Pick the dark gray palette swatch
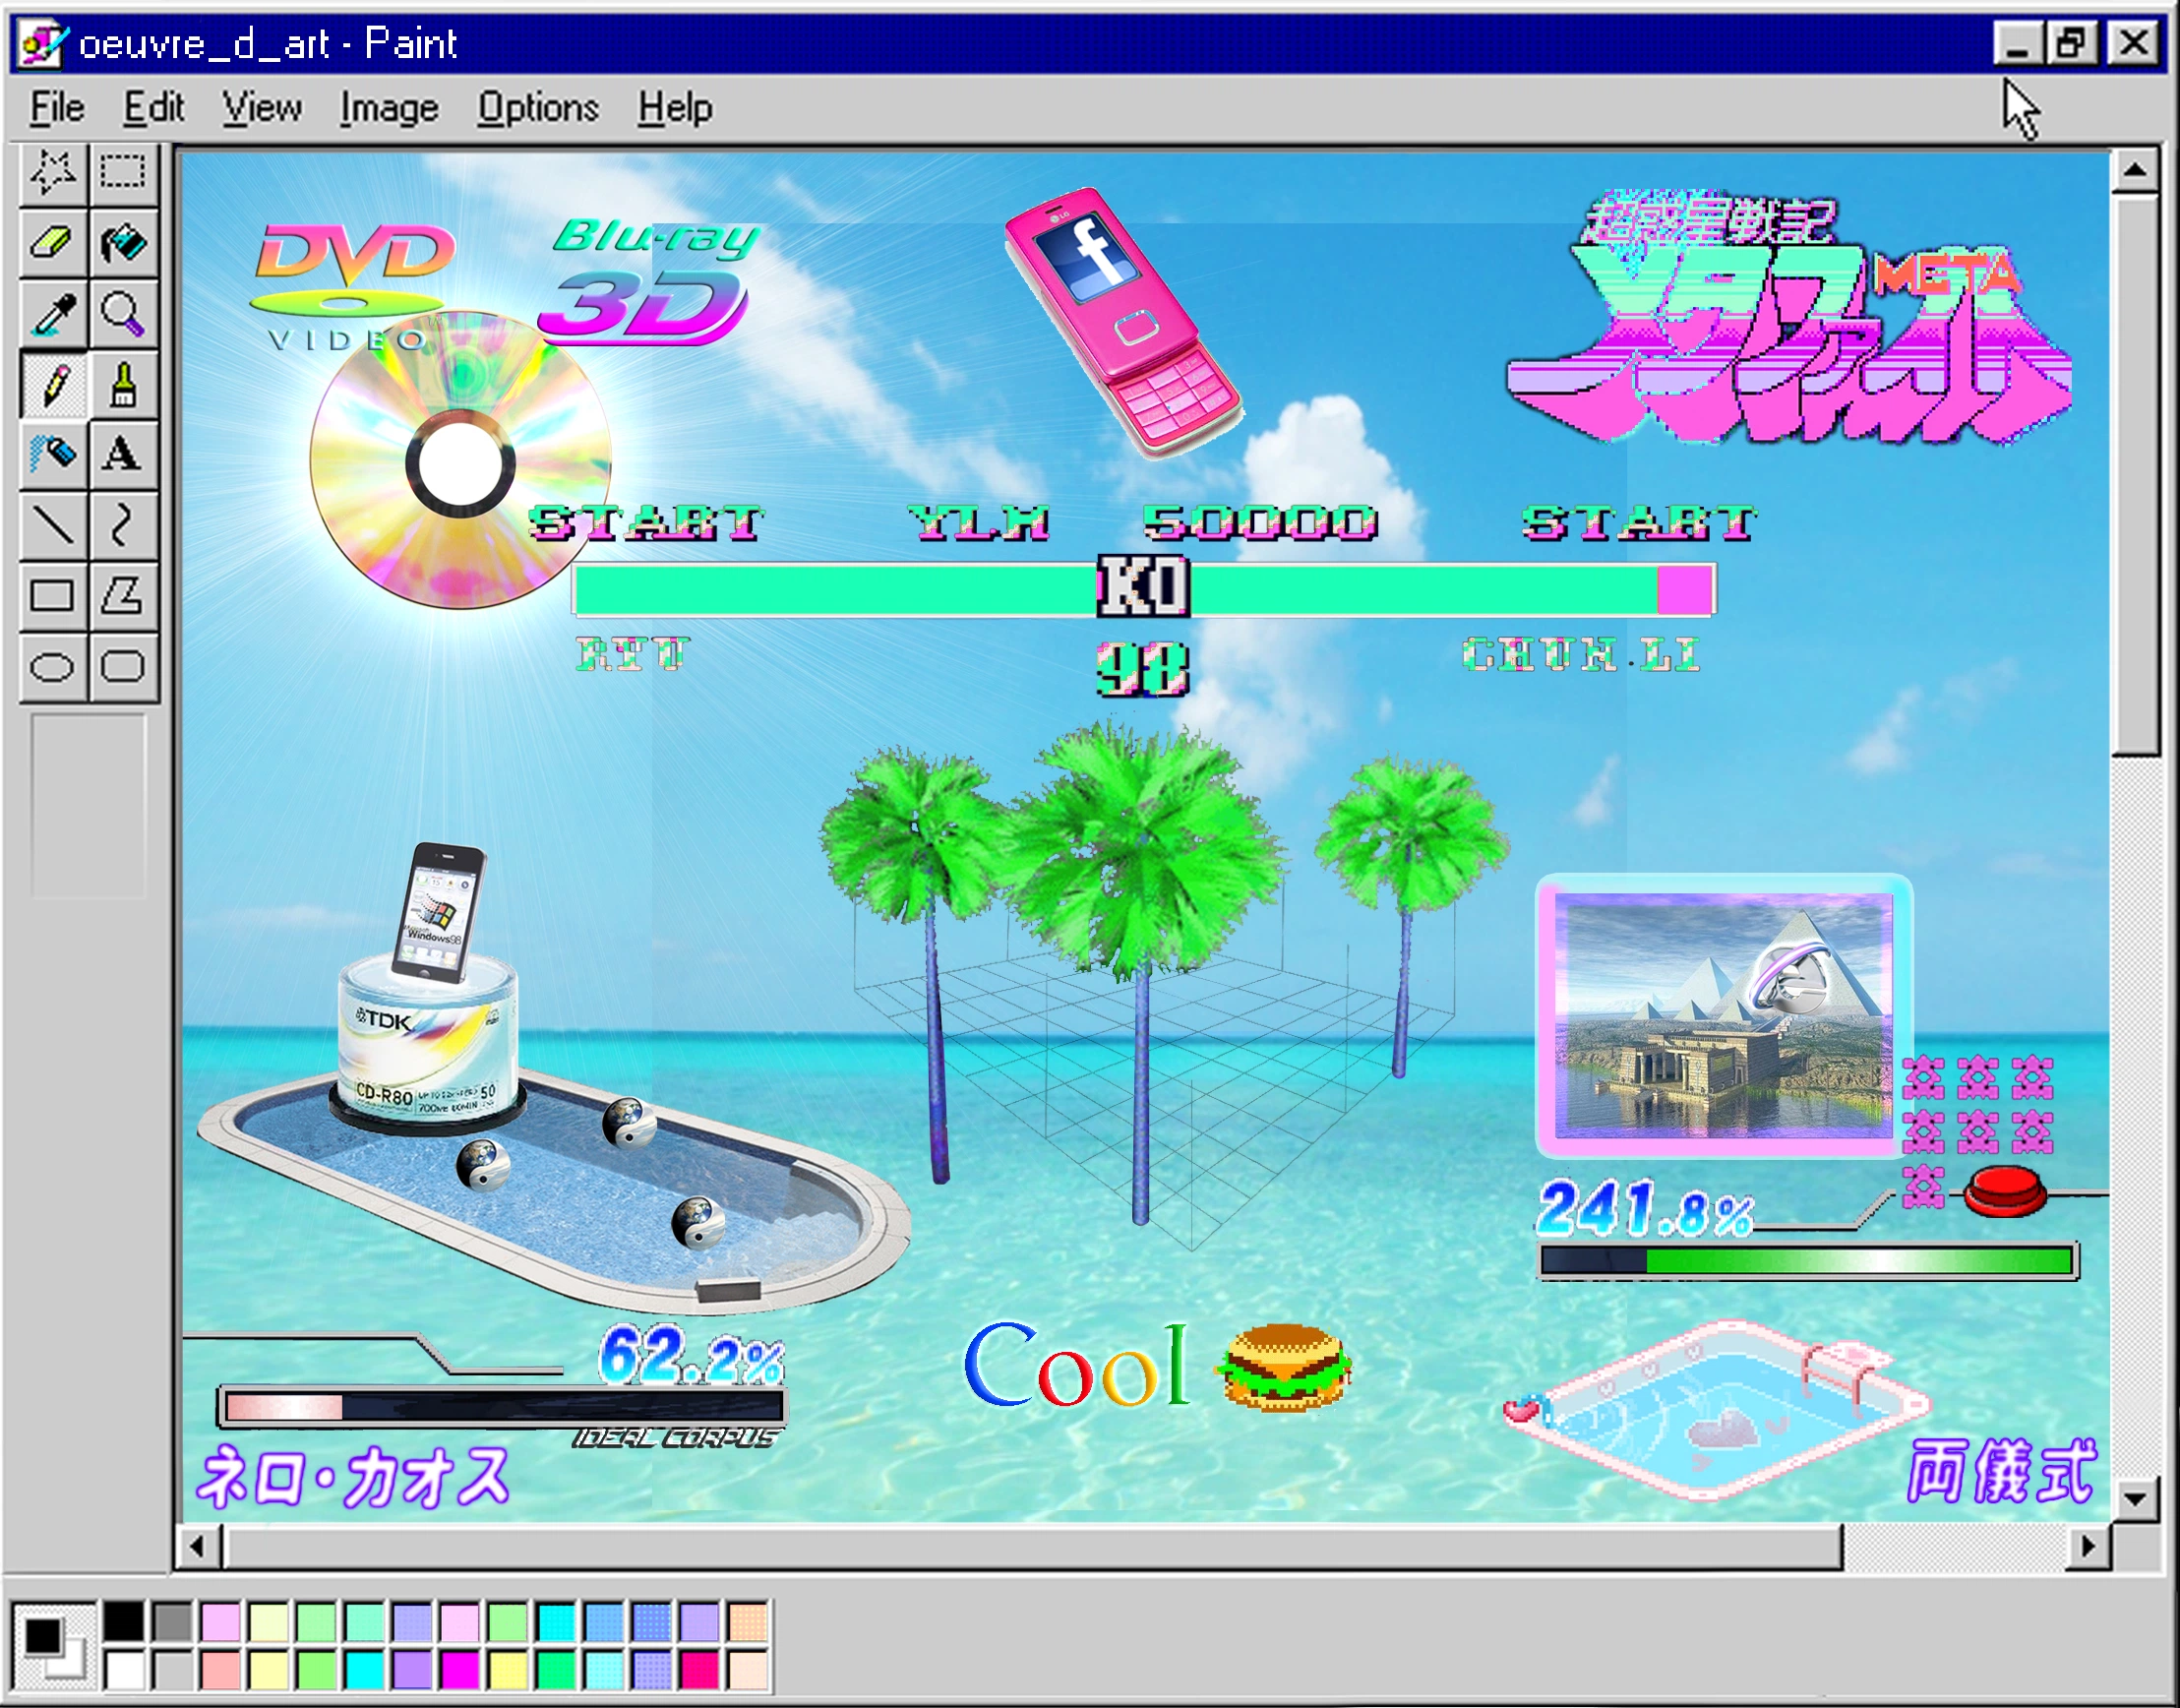This screenshot has height=1708, width=2180. click(172, 1622)
